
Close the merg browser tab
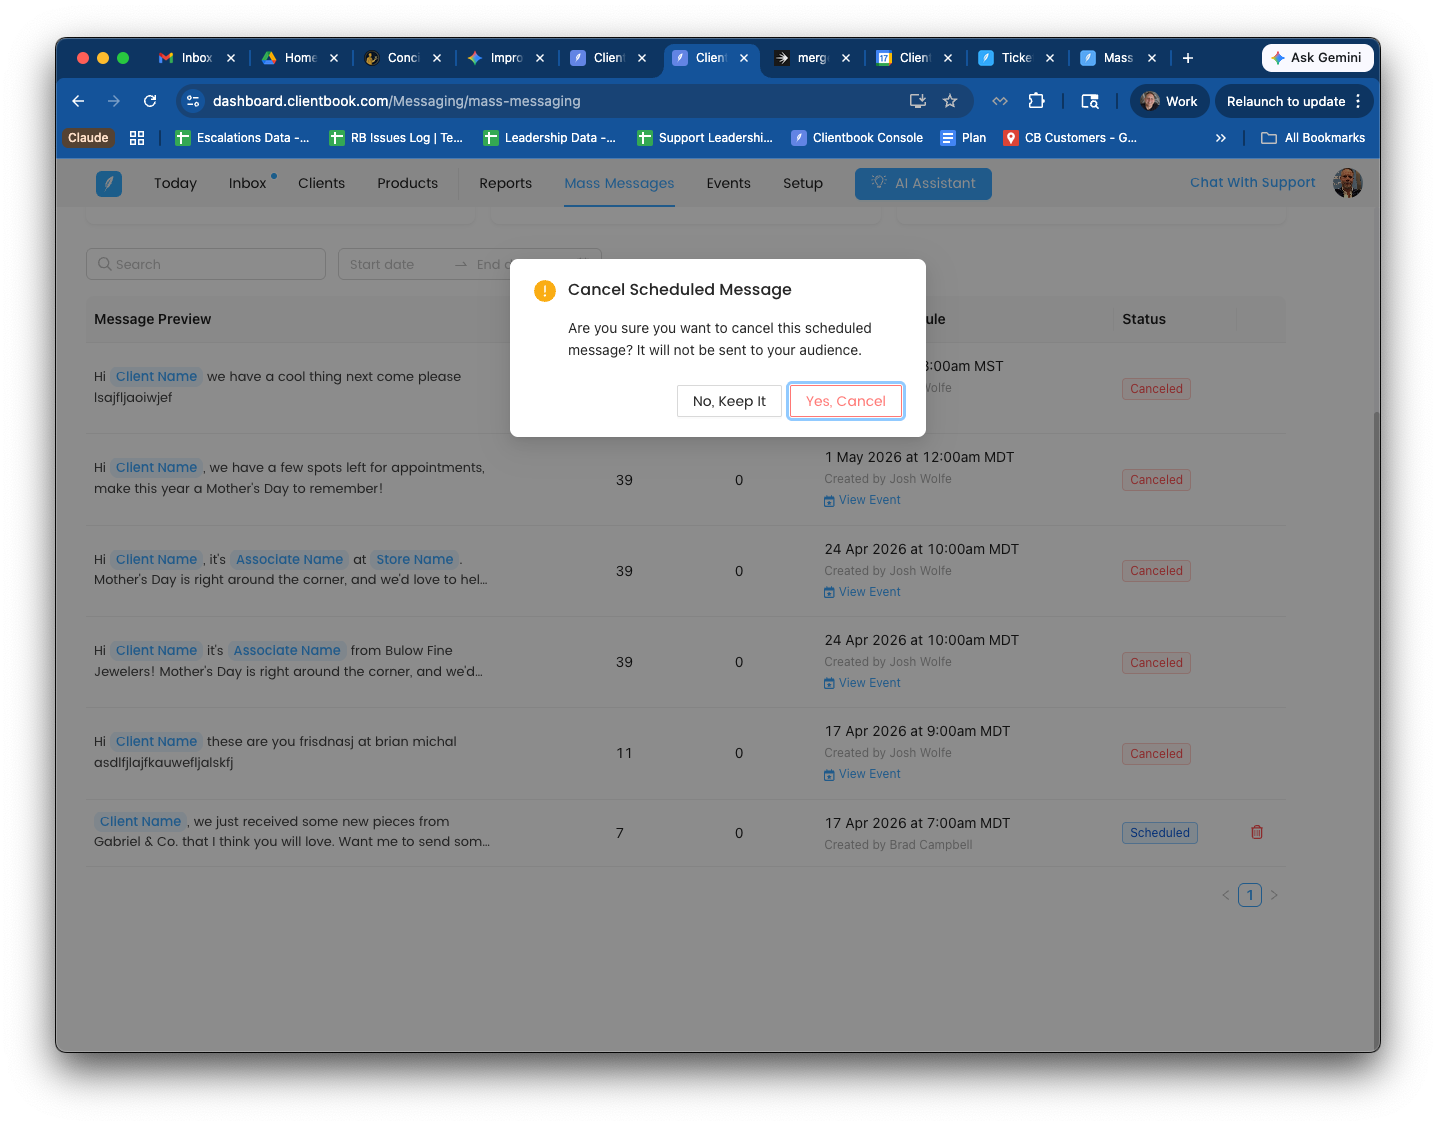pos(846,58)
